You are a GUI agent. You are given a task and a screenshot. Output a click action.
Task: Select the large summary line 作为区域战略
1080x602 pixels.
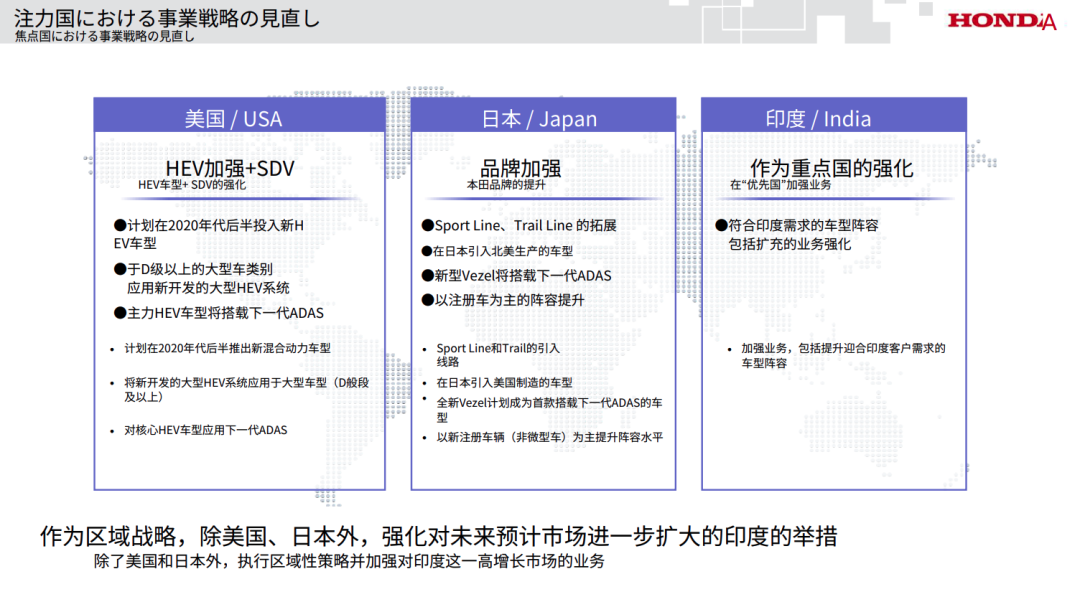[x=438, y=536]
